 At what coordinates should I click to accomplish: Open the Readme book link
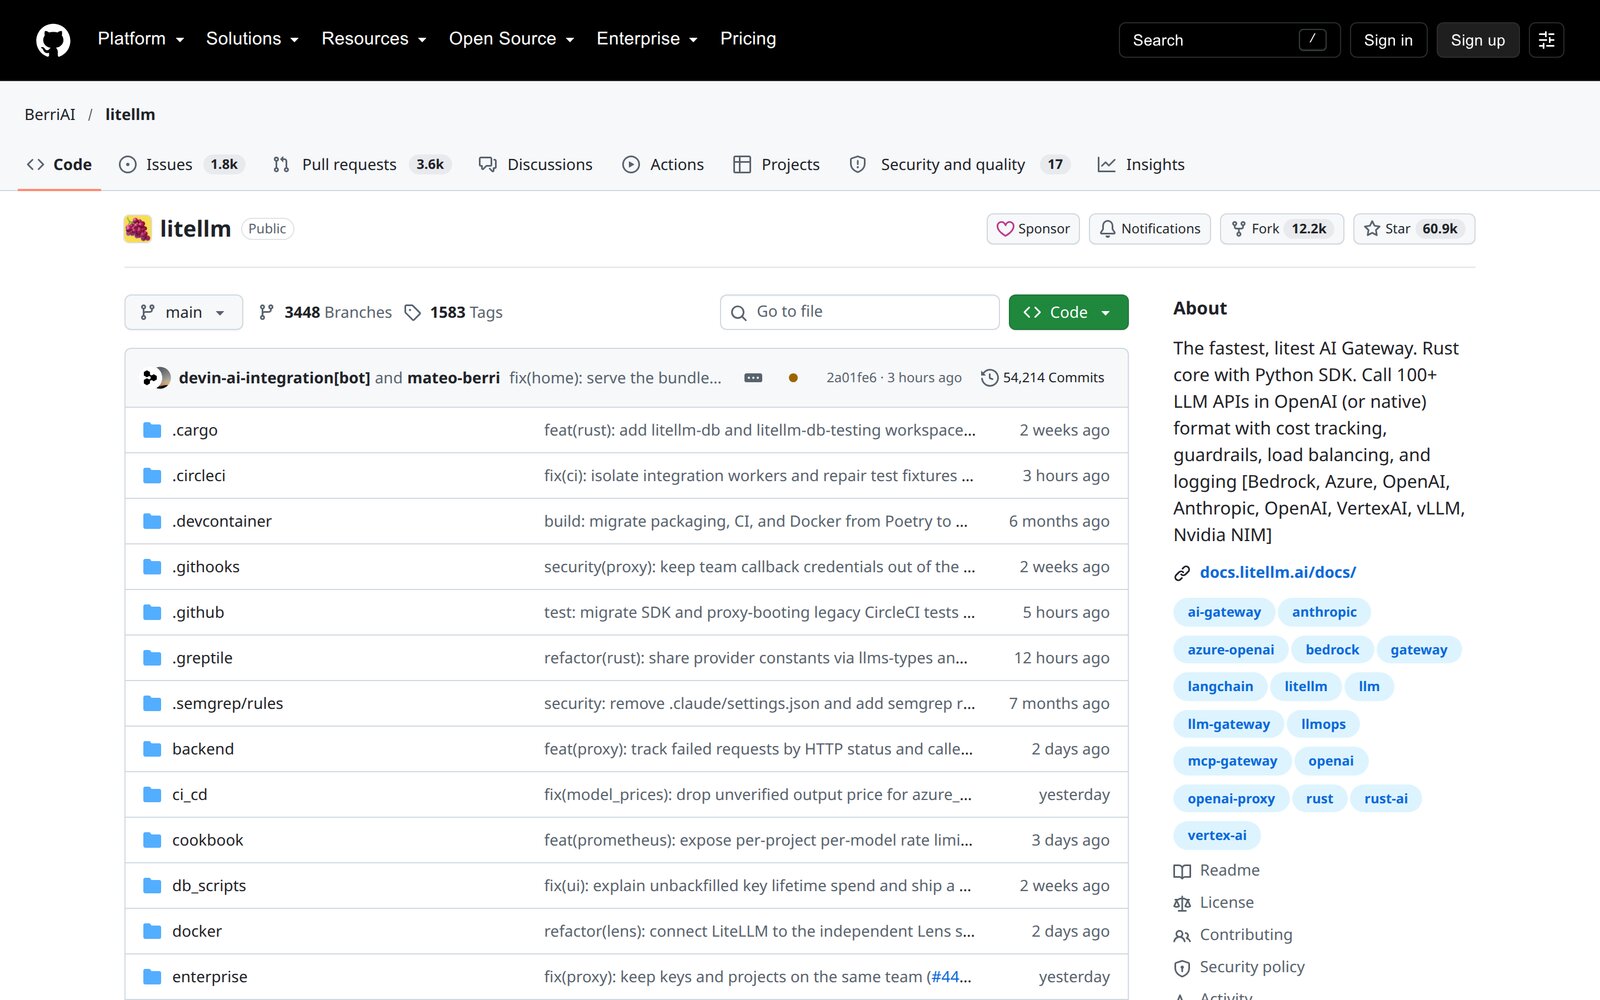pyautogui.click(x=1217, y=871)
